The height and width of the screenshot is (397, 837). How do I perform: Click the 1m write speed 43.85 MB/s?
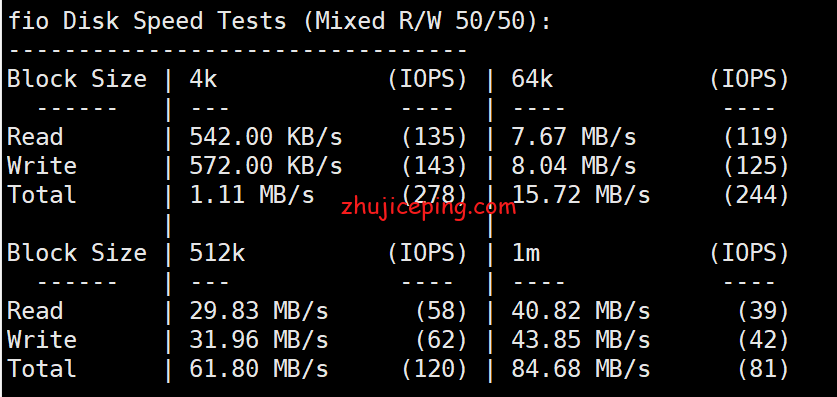(581, 340)
